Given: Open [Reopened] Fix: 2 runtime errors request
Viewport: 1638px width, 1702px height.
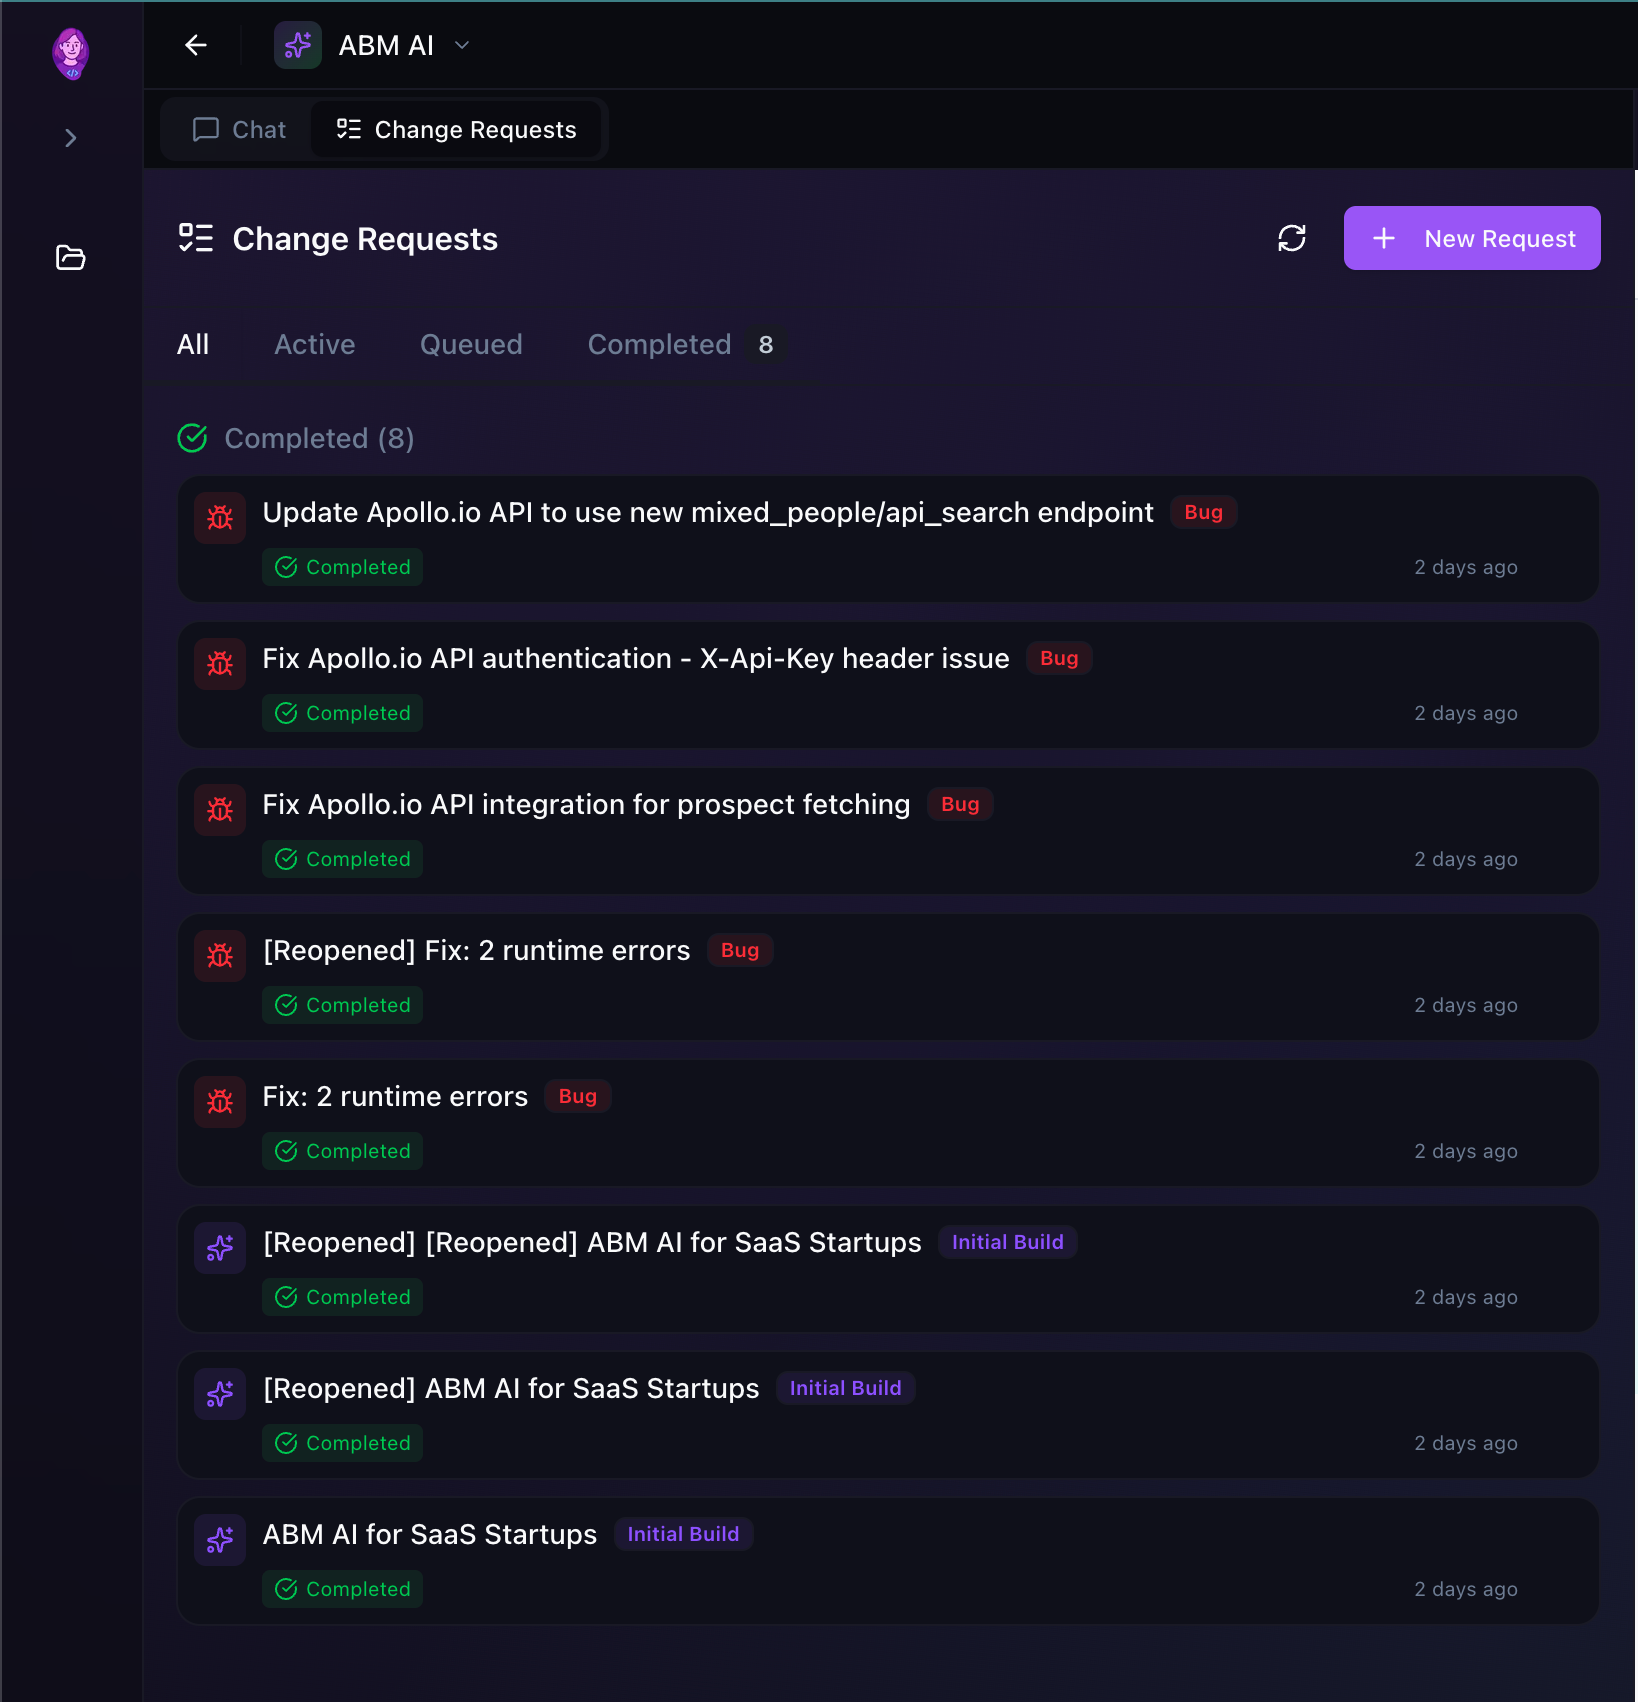Looking at the screenshot, I should tap(888, 977).
